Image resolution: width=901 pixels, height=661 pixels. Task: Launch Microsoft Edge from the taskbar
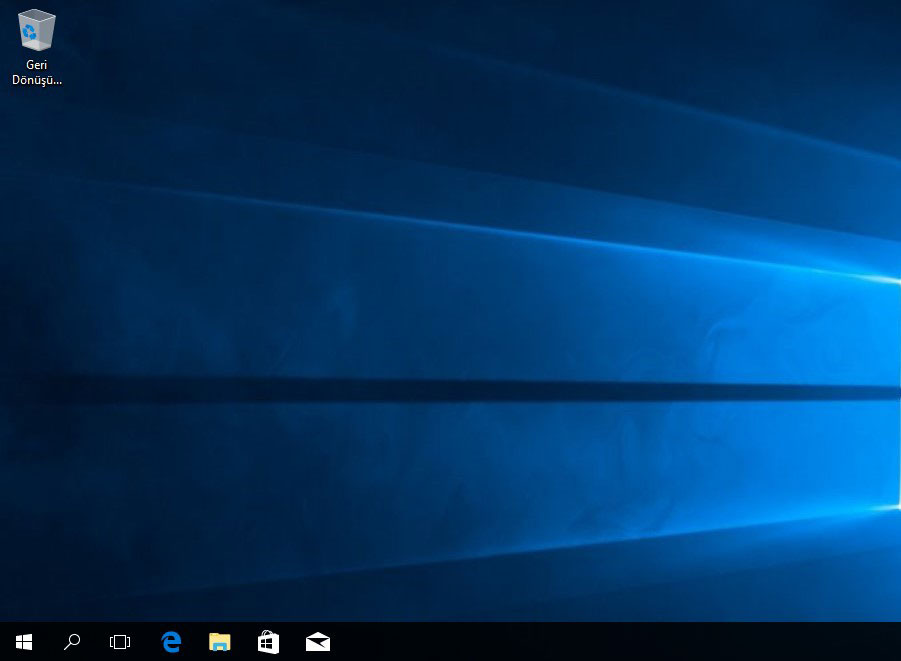coord(171,642)
